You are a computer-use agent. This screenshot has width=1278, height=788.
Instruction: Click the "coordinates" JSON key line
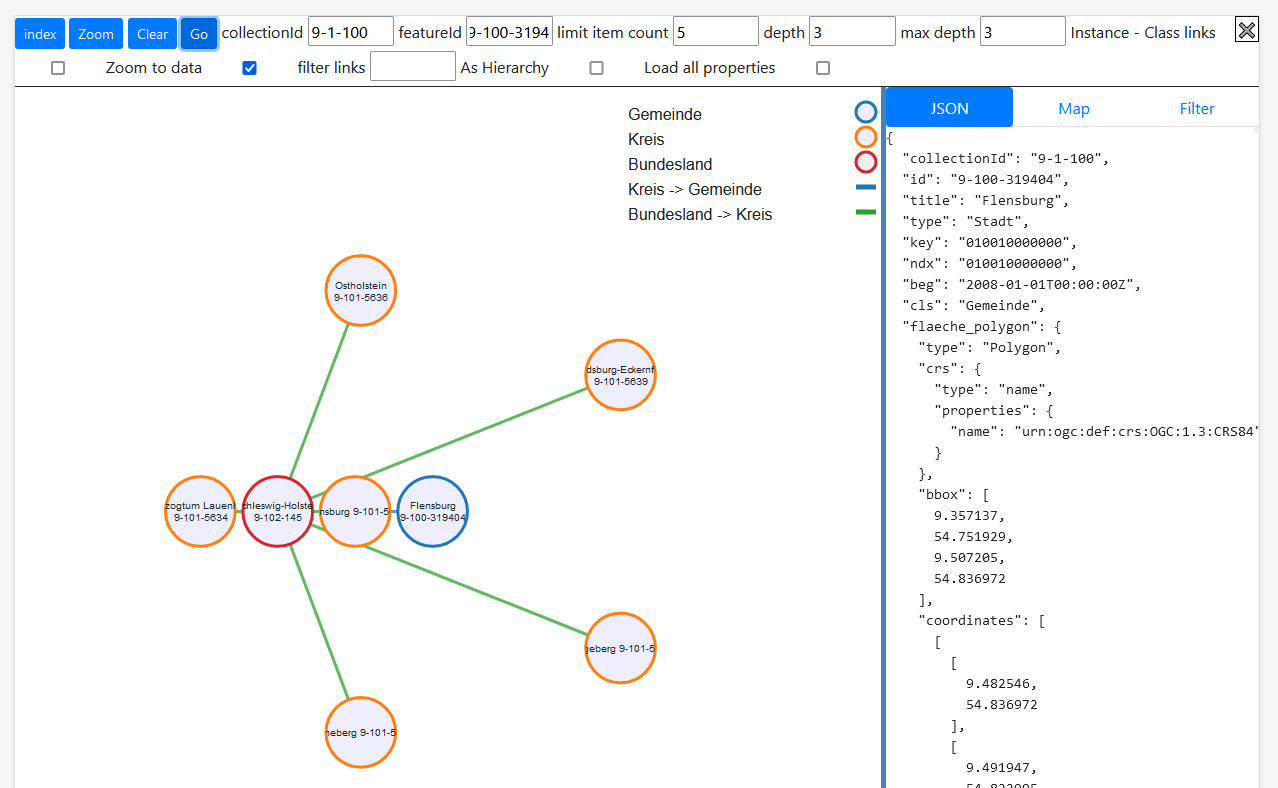(982, 620)
